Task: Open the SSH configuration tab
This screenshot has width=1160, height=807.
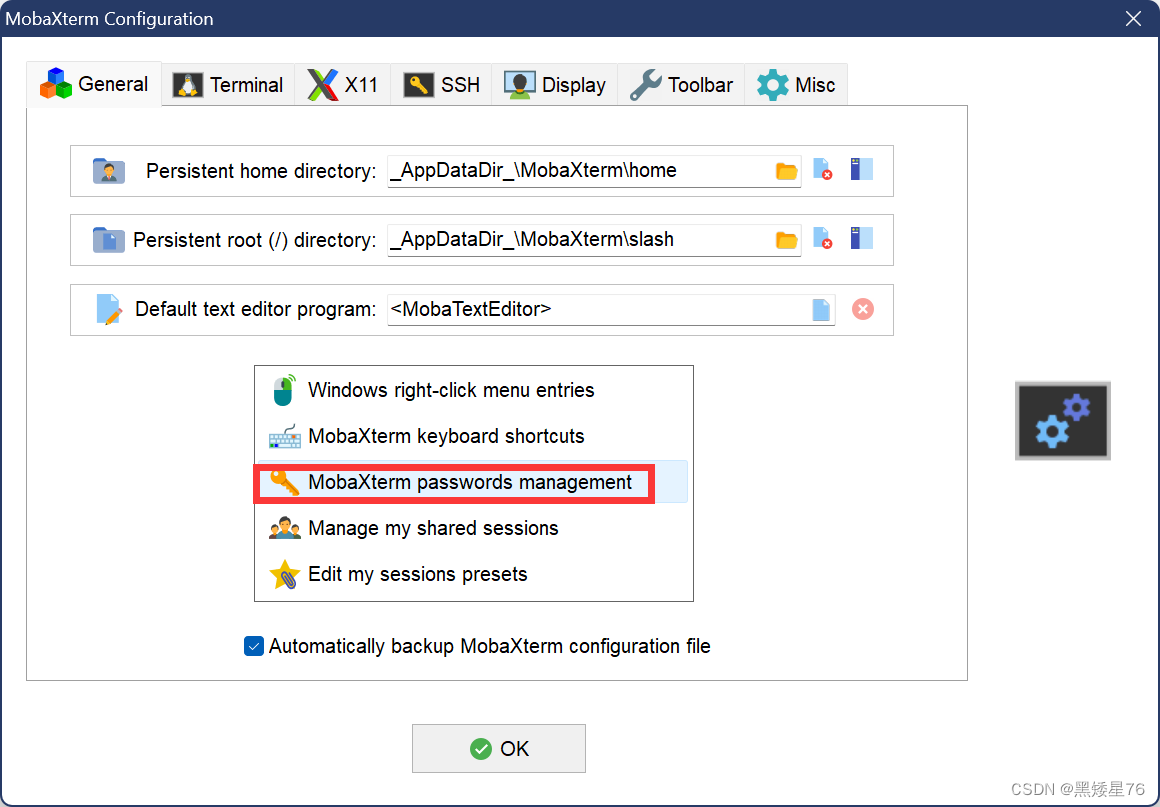Action: point(441,85)
